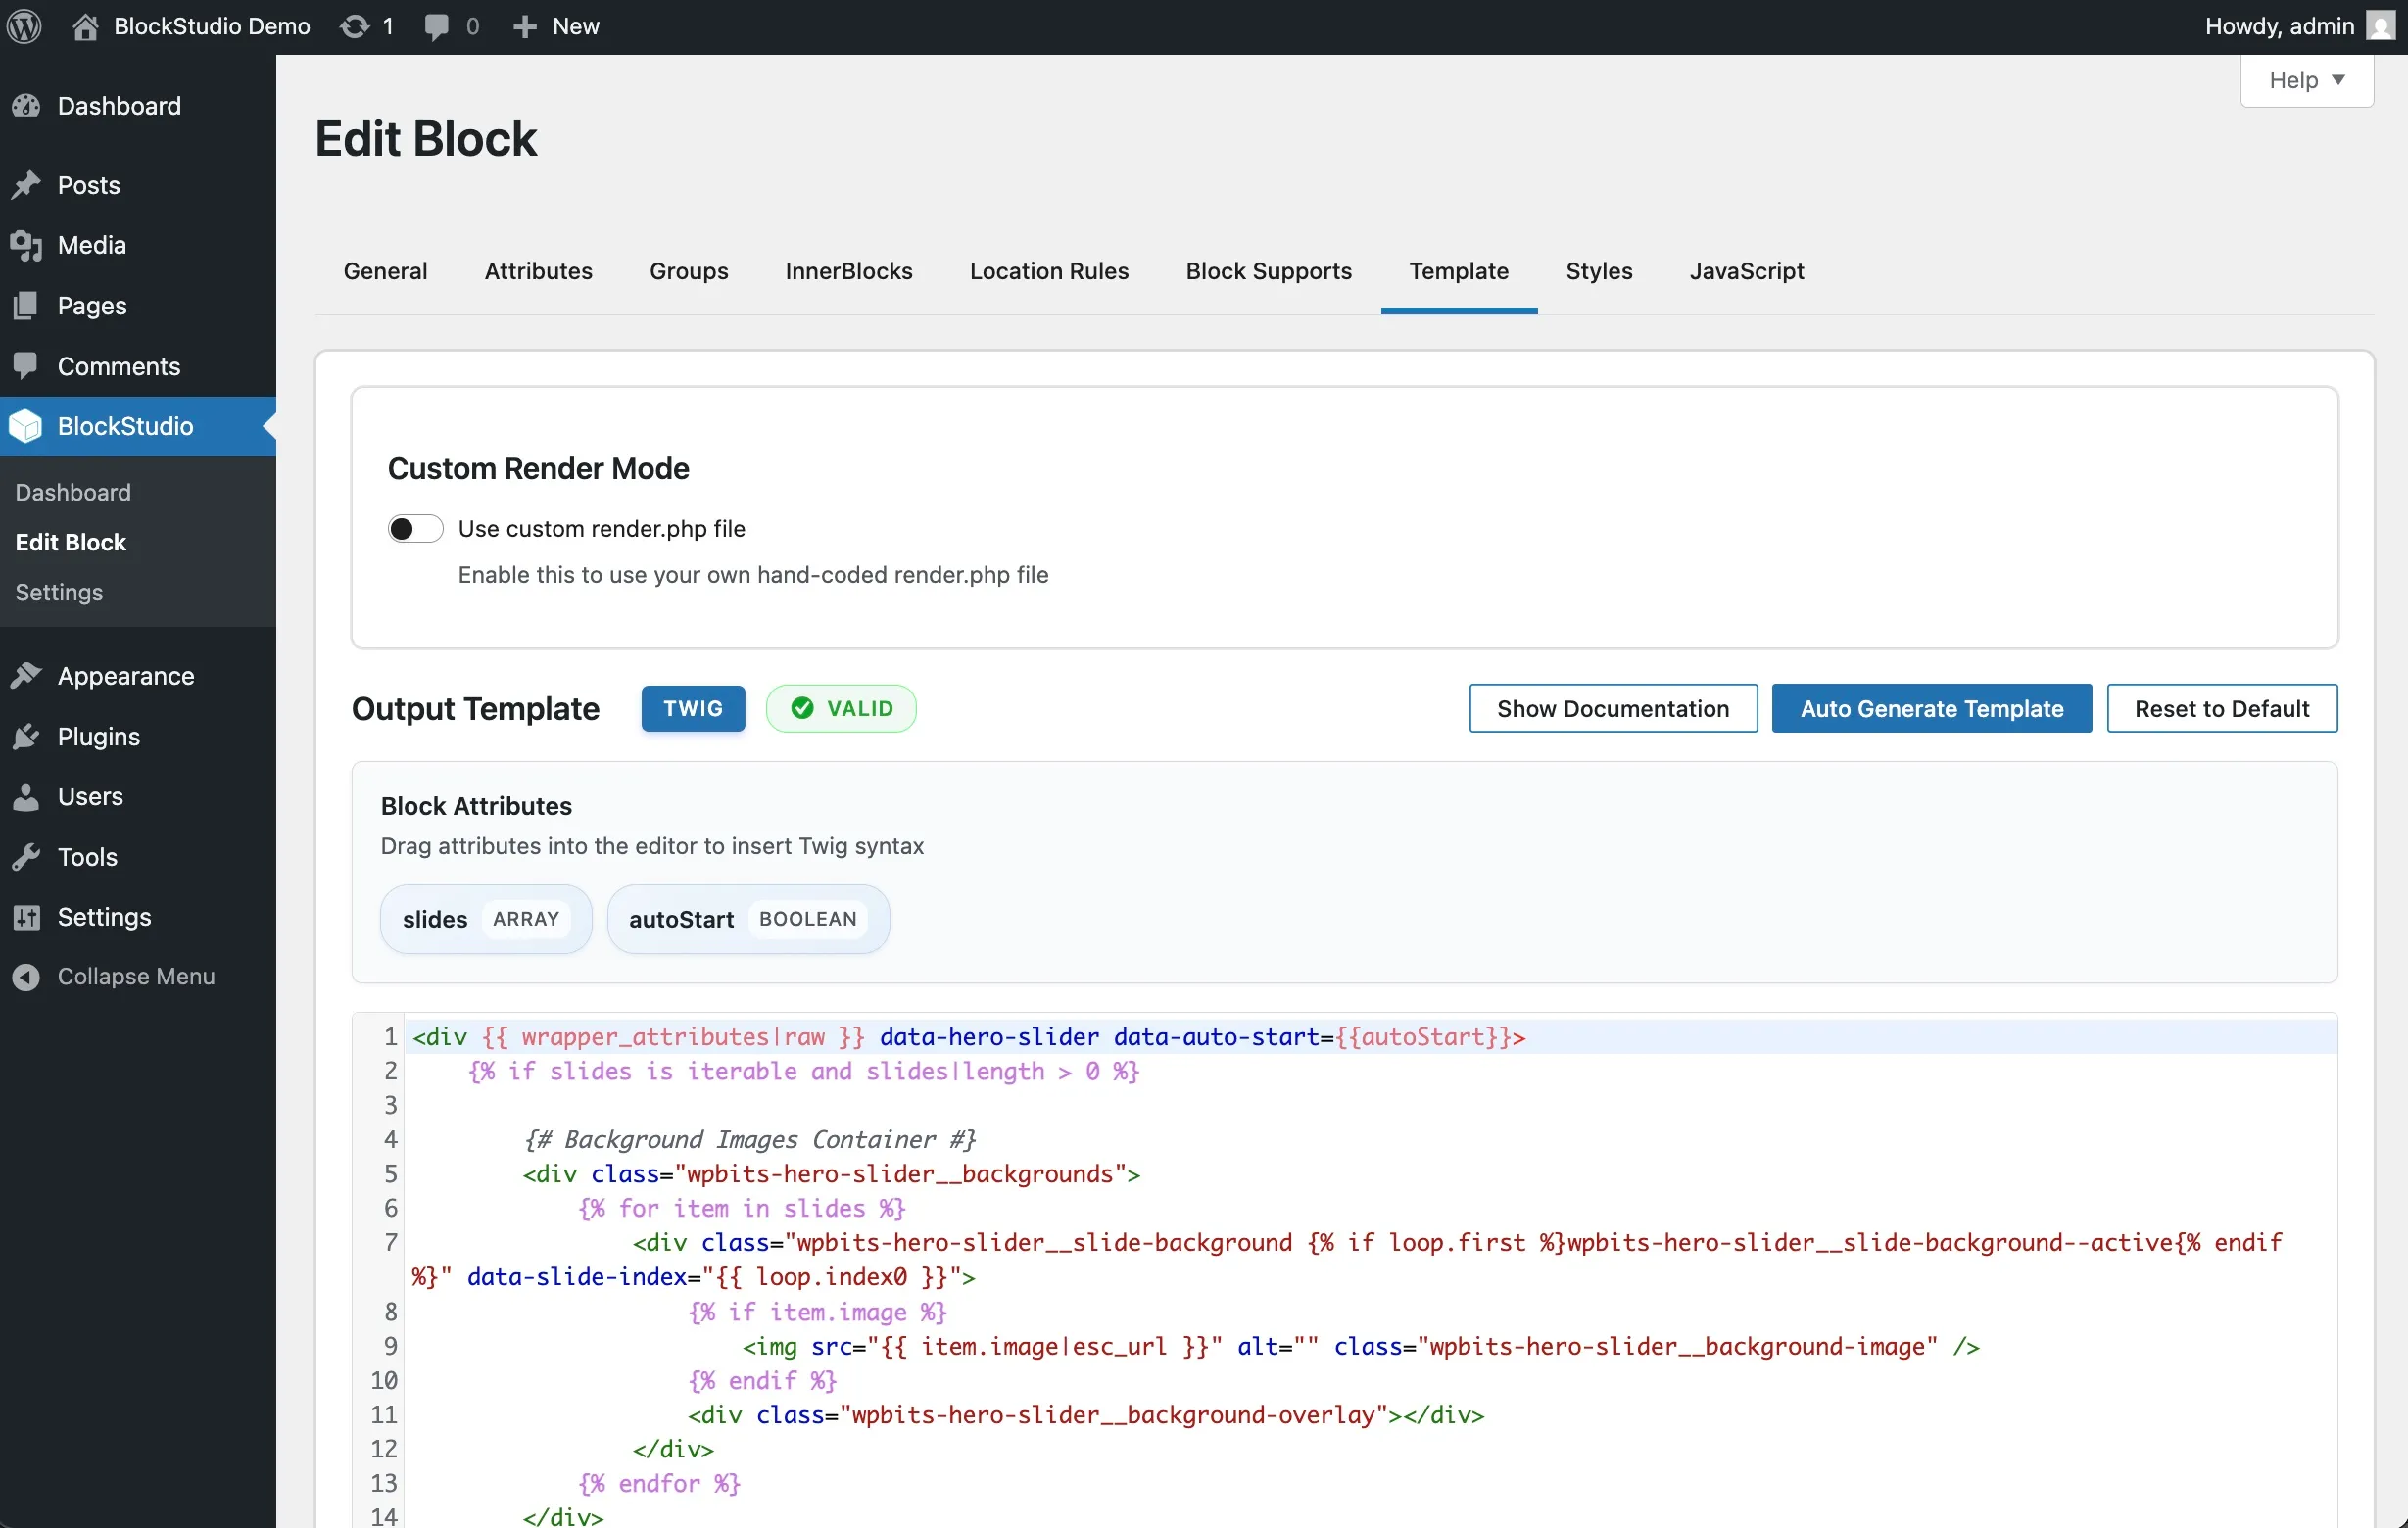Click the Comments icon in sidebar
2408x1528 pixels.
tap(26, 366)
